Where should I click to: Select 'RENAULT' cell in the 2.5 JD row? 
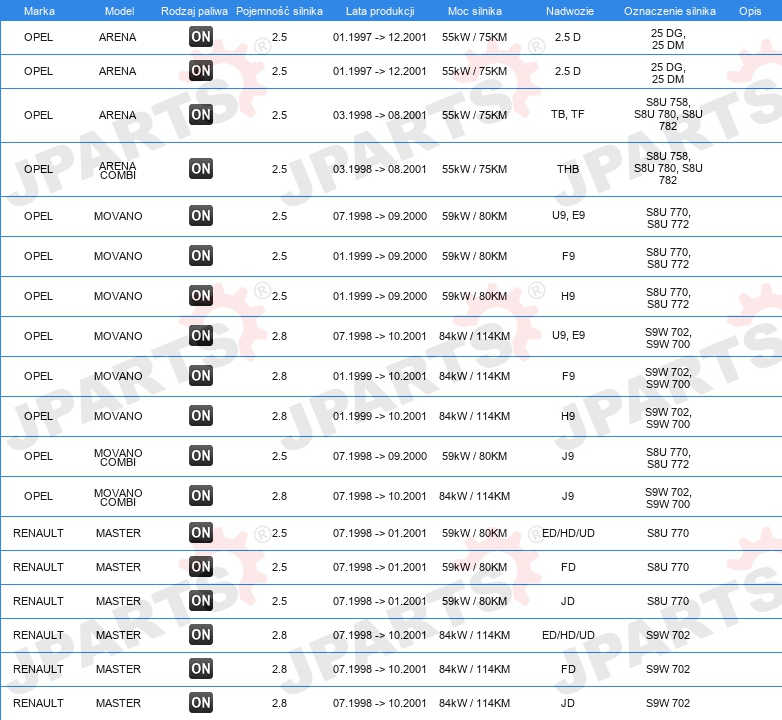[x=38, y=601]
